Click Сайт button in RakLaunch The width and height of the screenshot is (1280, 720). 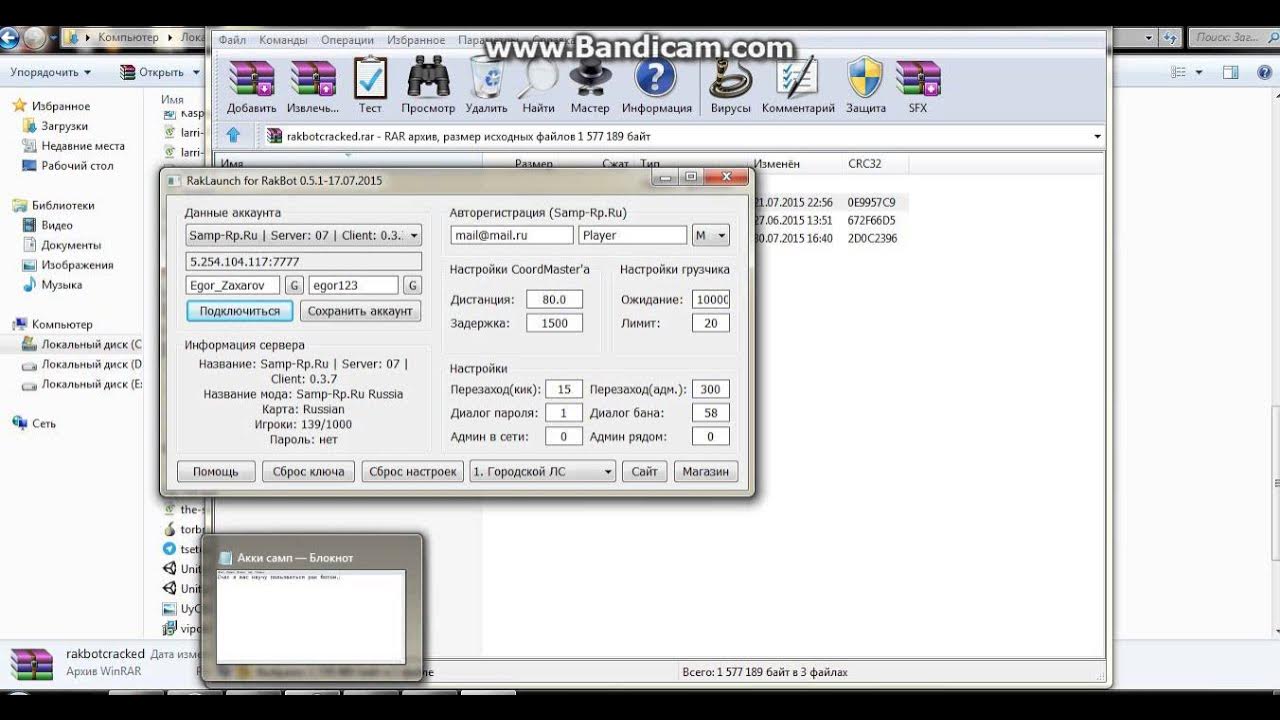[x=645, y=471]
